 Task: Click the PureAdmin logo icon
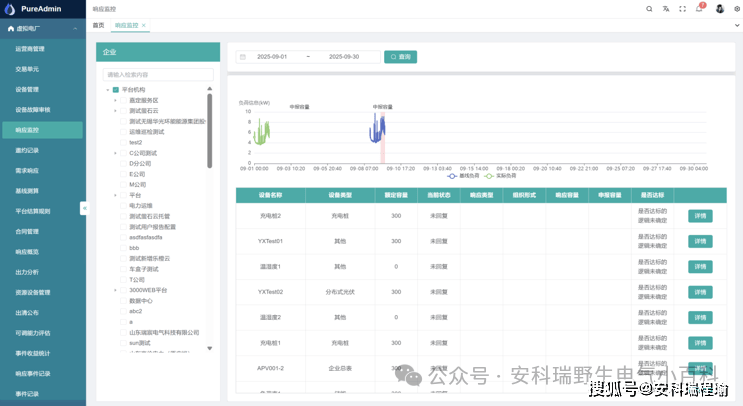(x=9, y=9)
